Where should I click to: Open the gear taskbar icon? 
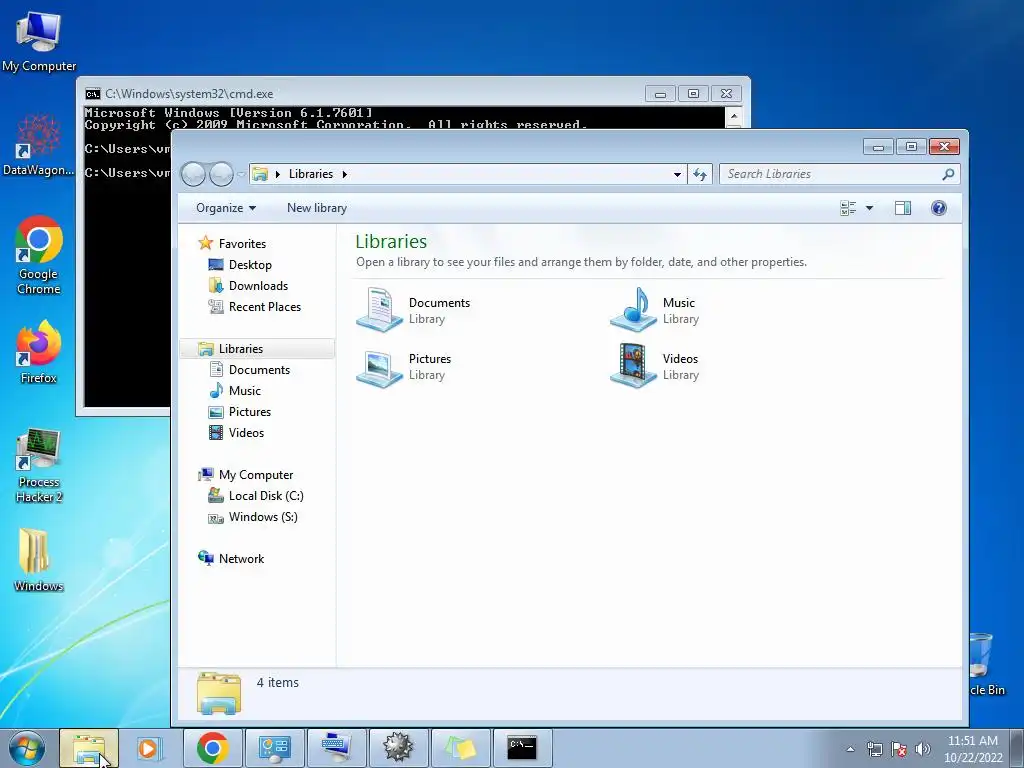pyautogui.click(x=398, y=748)
